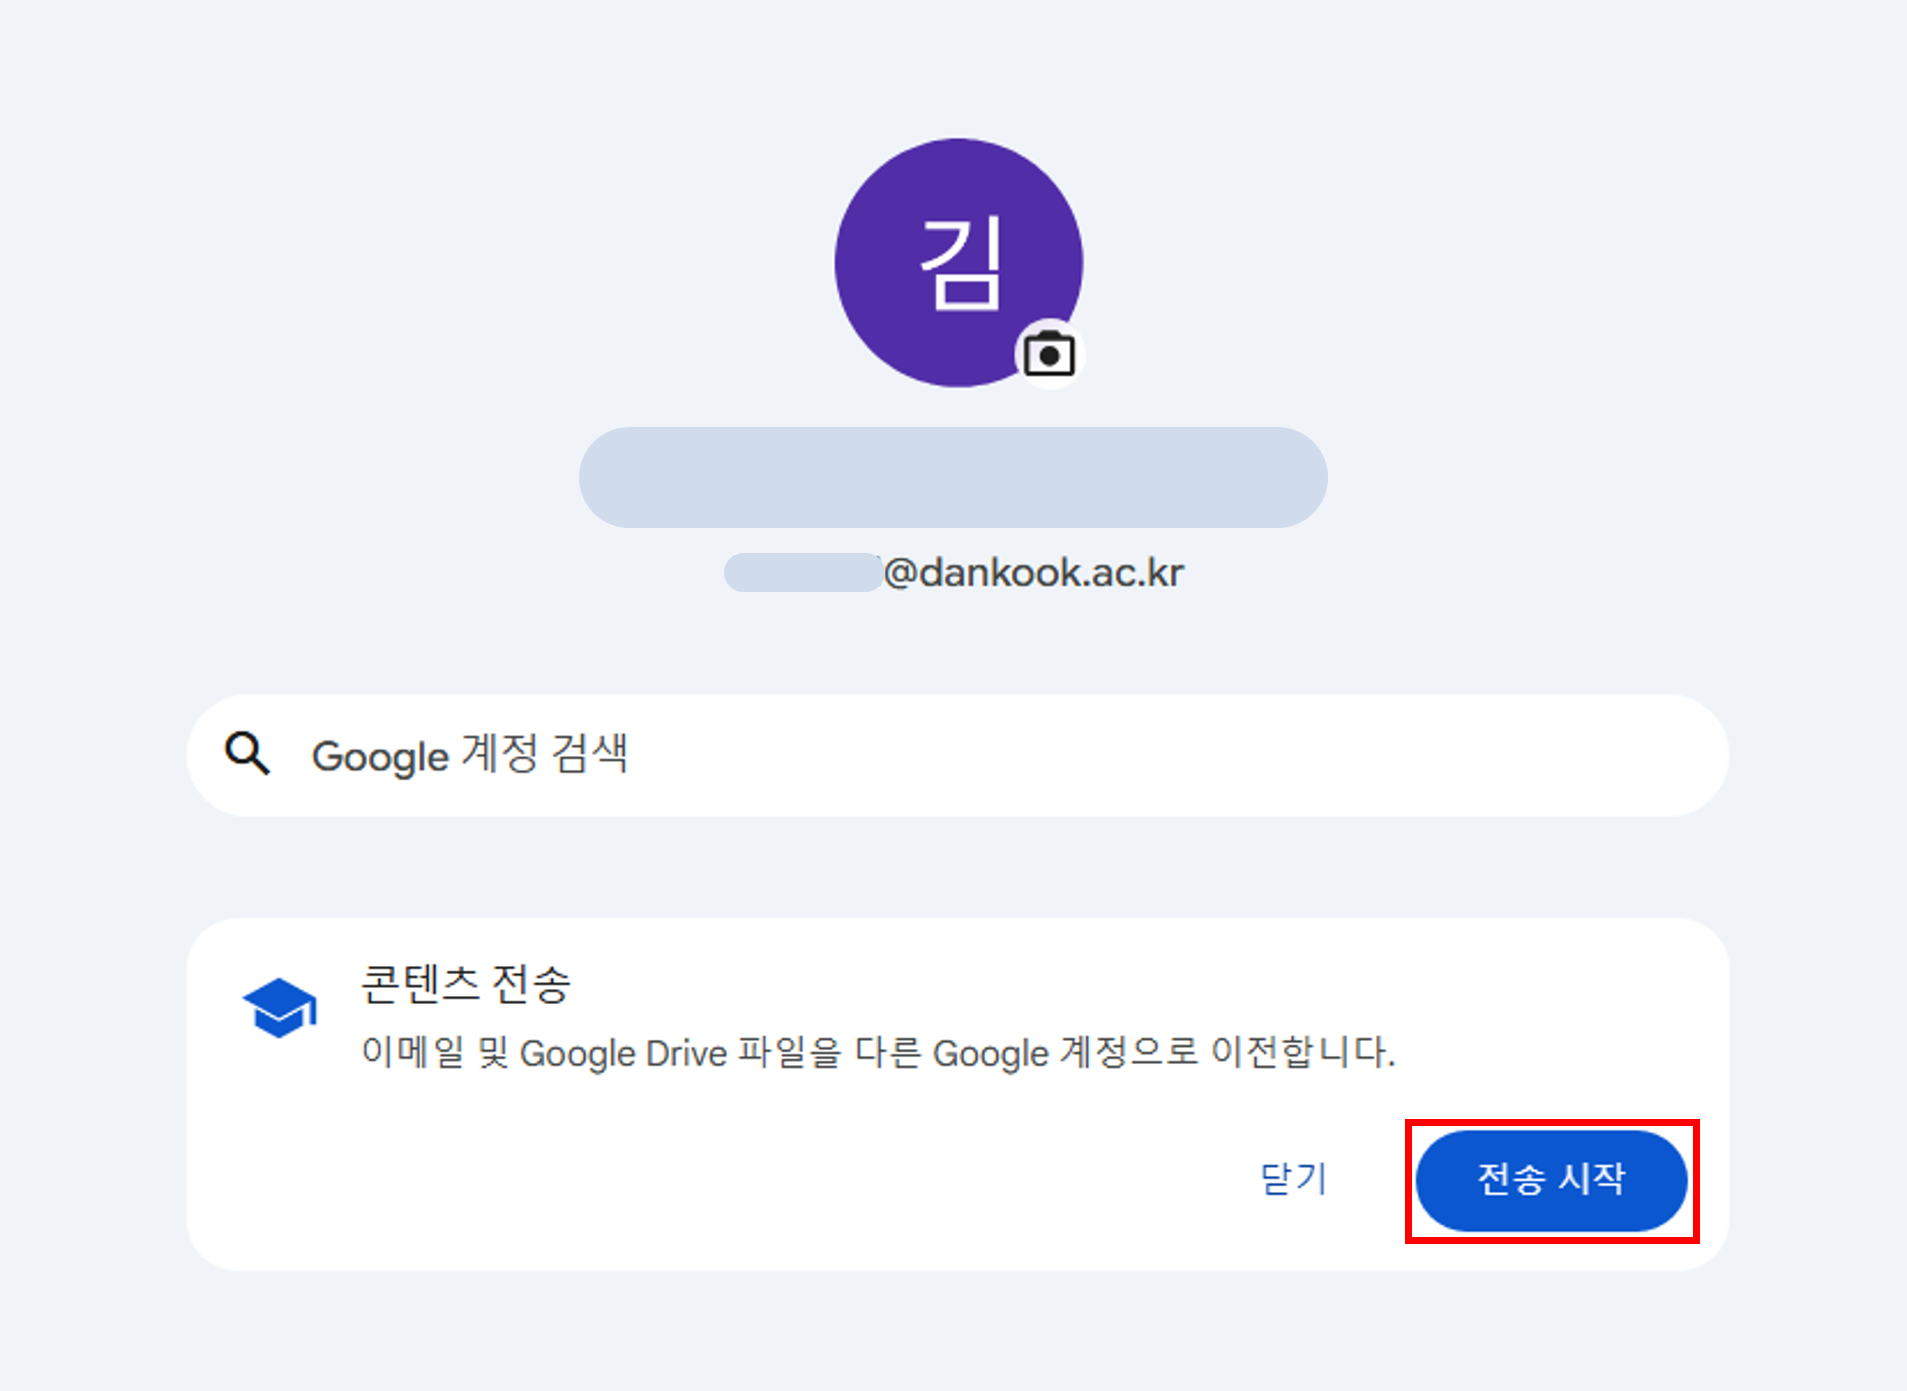Click the magnifying glass search icon
The width and height of the screenshot is (1907, 1391).
coord(247,753)
